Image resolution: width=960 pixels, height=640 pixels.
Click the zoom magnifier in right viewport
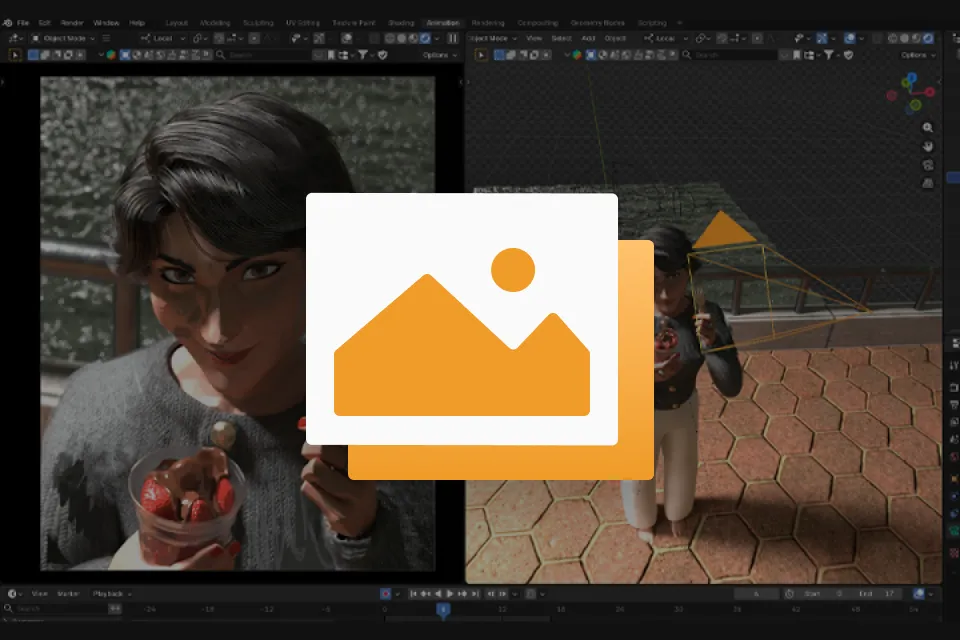[x=928, y=127]
